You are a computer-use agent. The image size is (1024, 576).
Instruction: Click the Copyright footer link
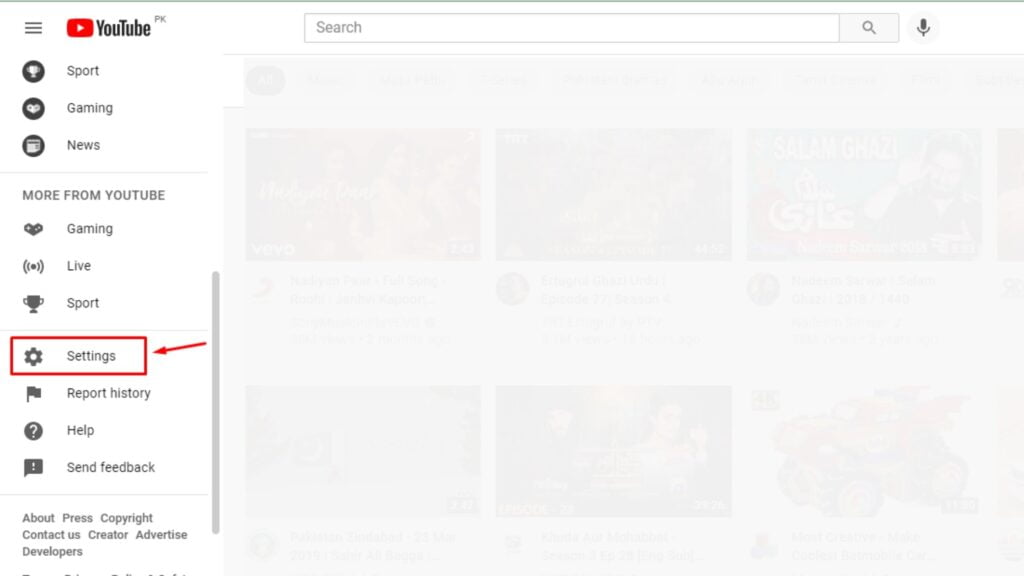point(126,518)
